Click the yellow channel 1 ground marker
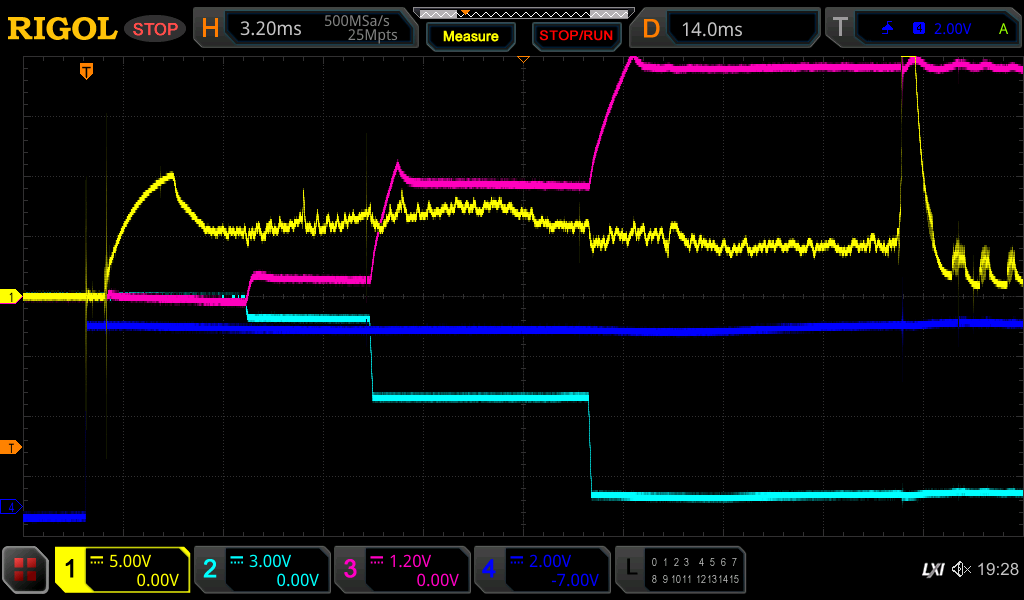1024x600 pixels. pyautogui.click(x=11, y=297)
